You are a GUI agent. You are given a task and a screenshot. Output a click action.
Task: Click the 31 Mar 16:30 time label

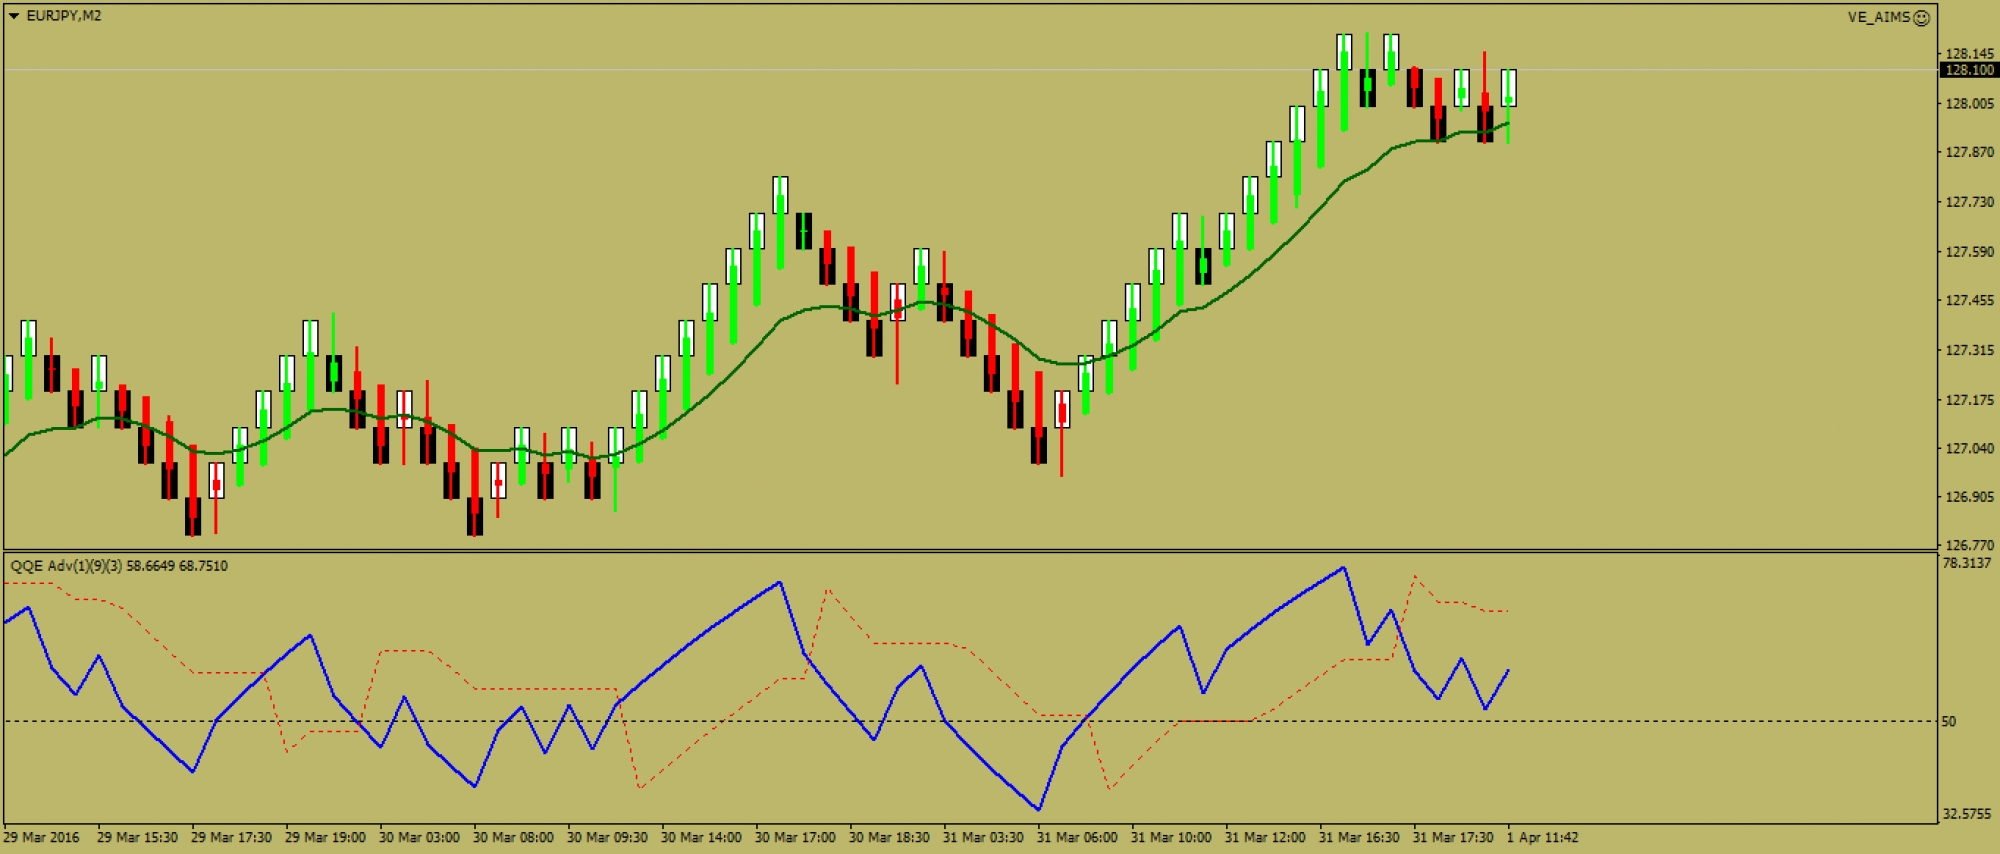point(1359,837)
